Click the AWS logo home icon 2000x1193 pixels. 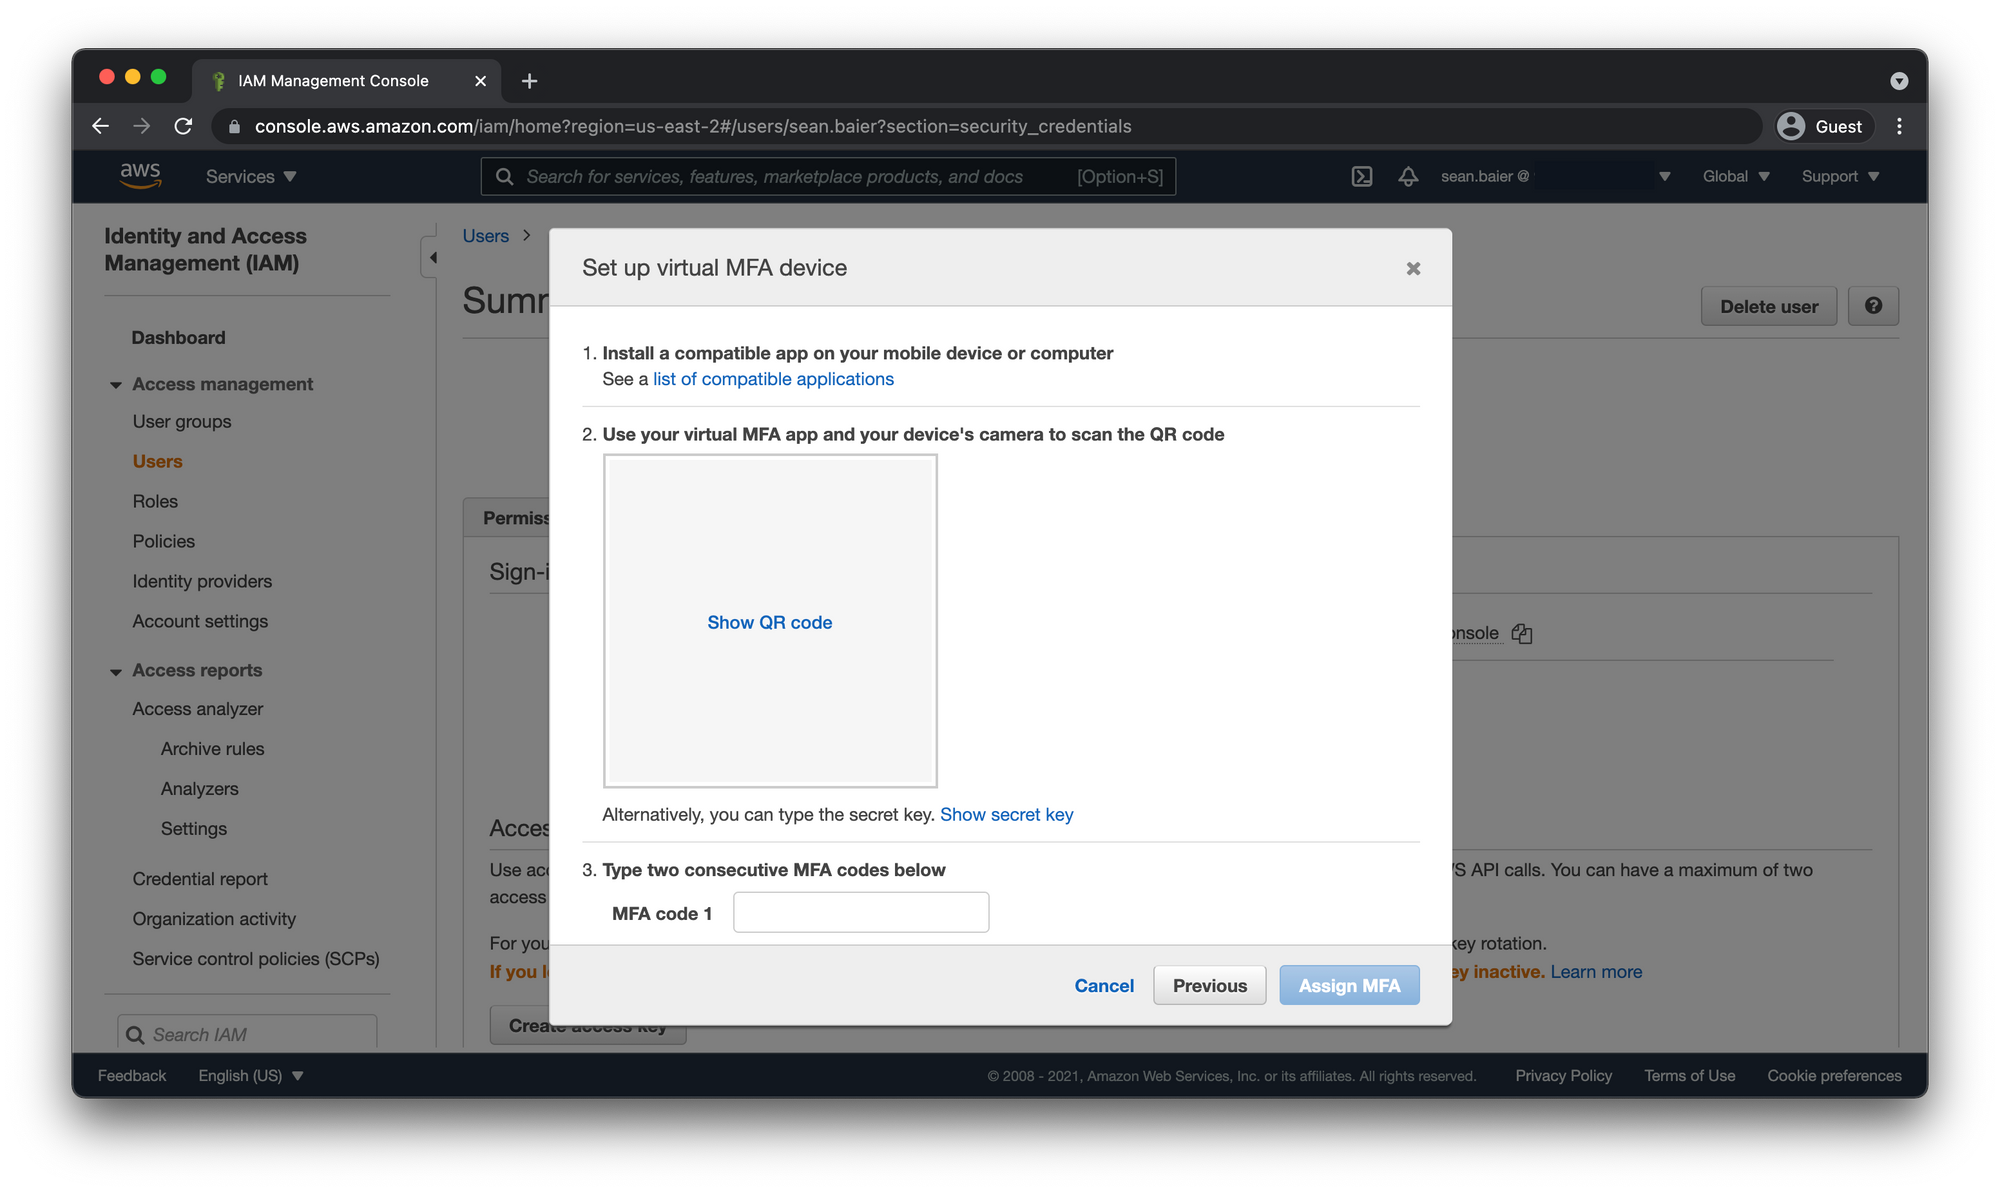tap(140, 175)
